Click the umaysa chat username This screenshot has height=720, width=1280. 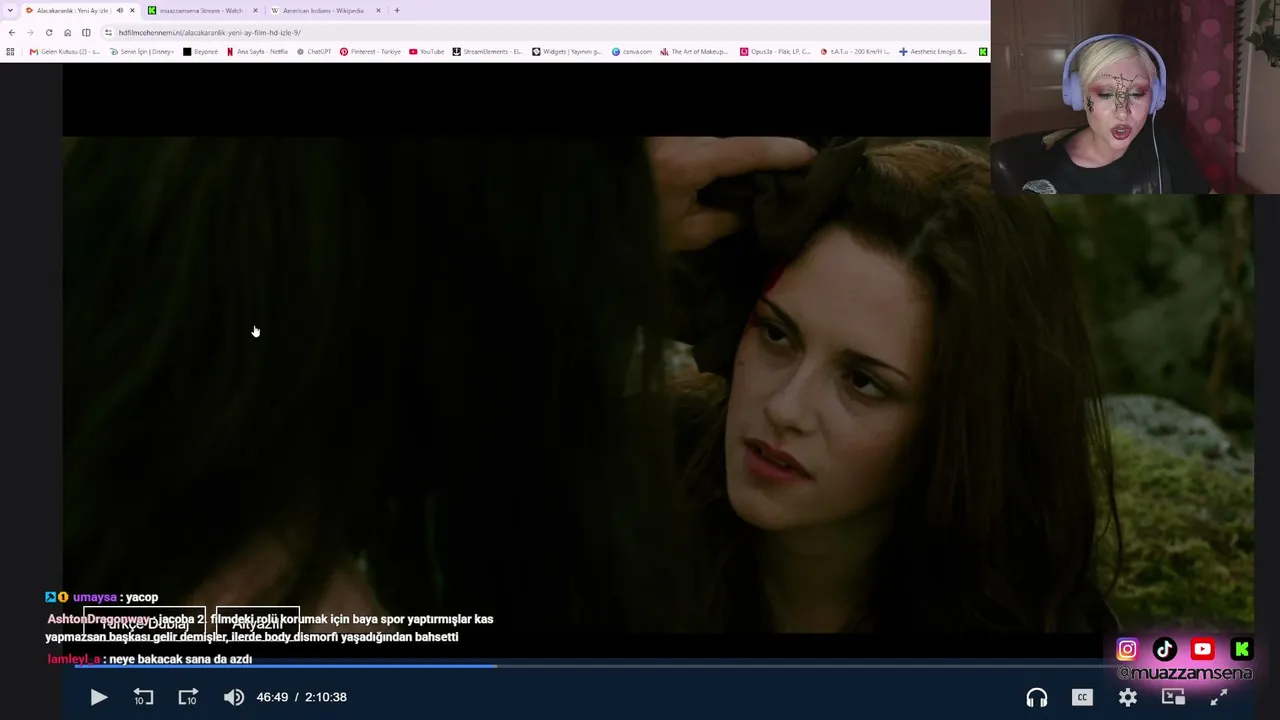click(x=95, y=597)
